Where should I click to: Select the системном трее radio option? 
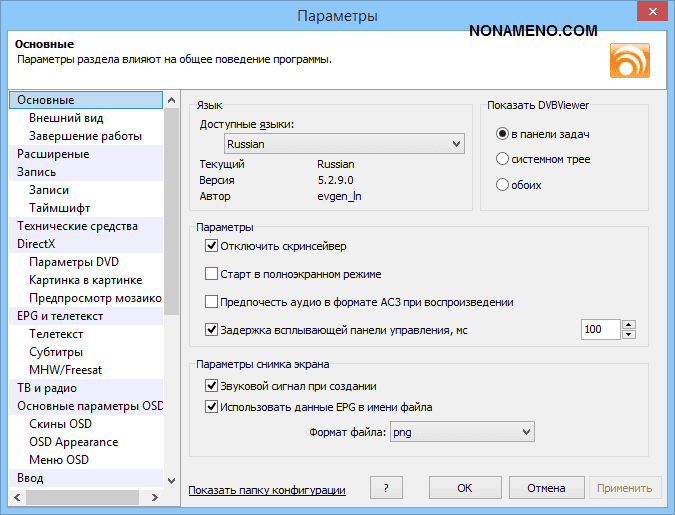pos(503,159)
